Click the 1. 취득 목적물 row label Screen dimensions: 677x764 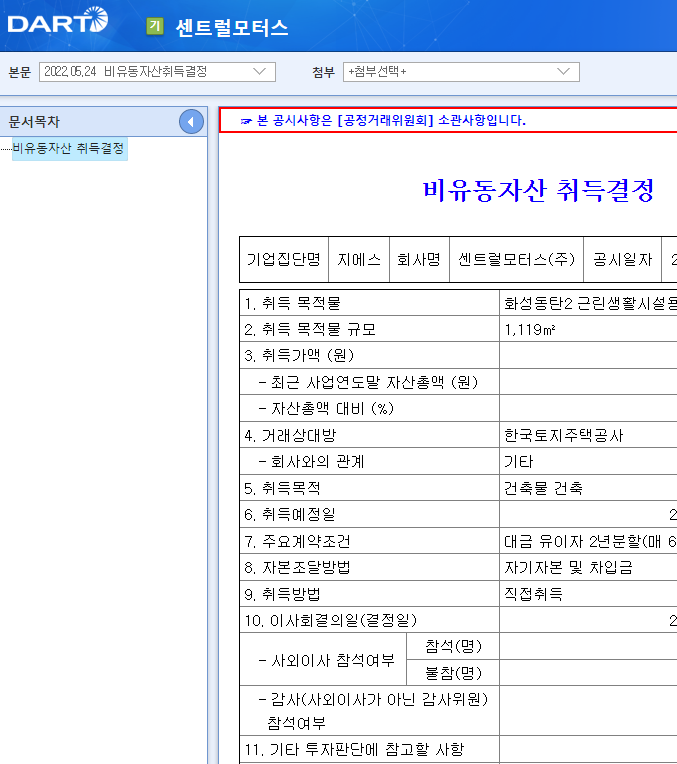click(292, 304)
